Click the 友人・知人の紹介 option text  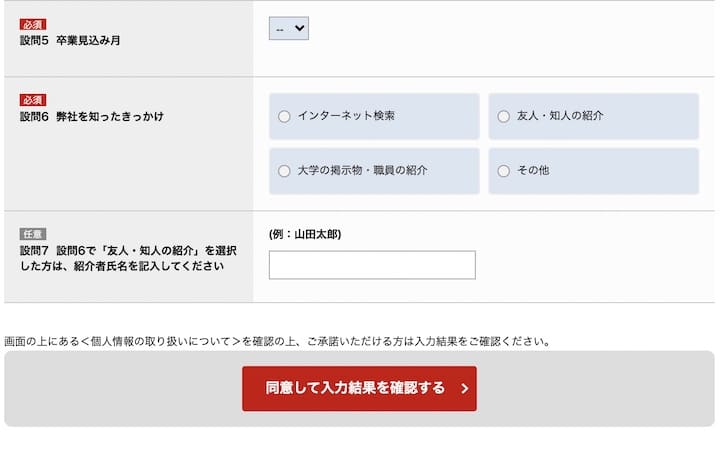[560, 116]
